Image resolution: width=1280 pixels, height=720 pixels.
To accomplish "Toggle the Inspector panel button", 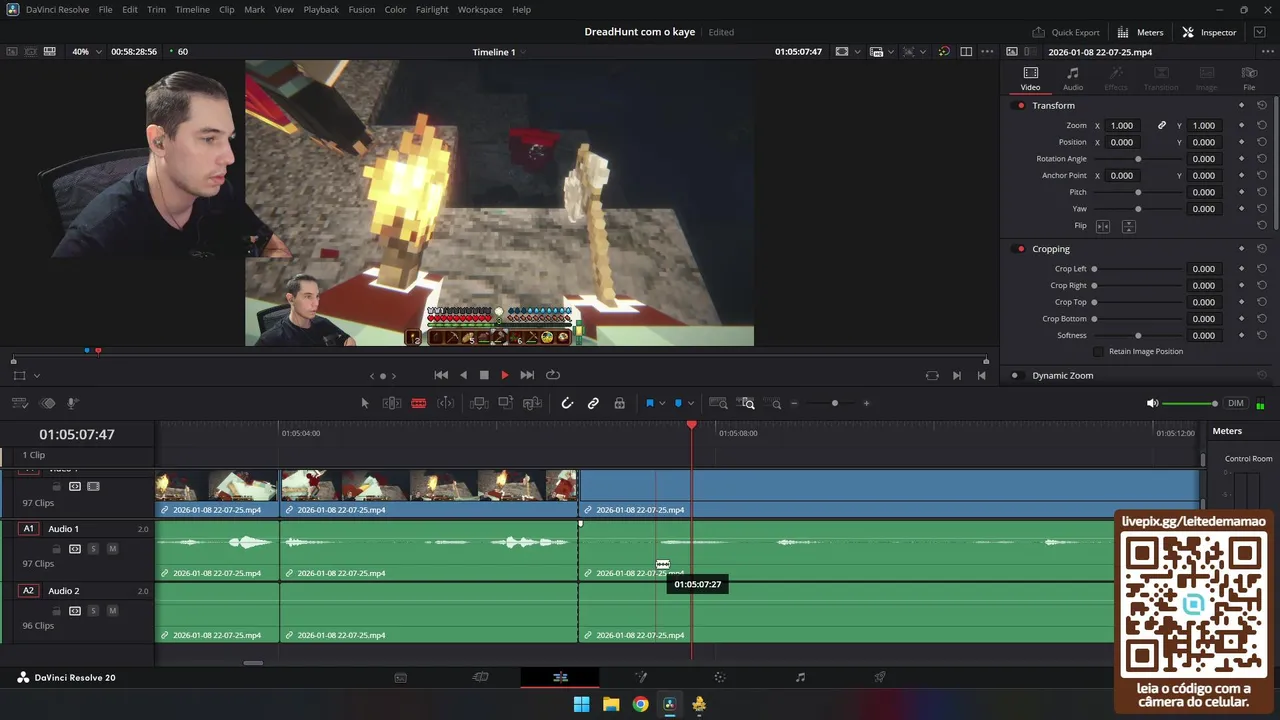I will click(1209, 32).
